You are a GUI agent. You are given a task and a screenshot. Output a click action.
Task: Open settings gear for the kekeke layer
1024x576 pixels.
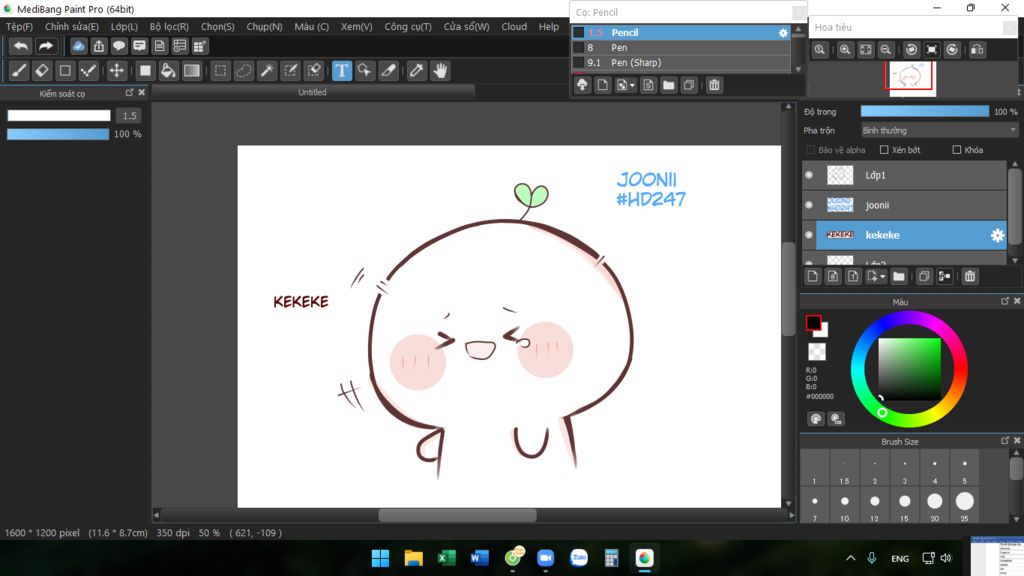tap(997, 235)
